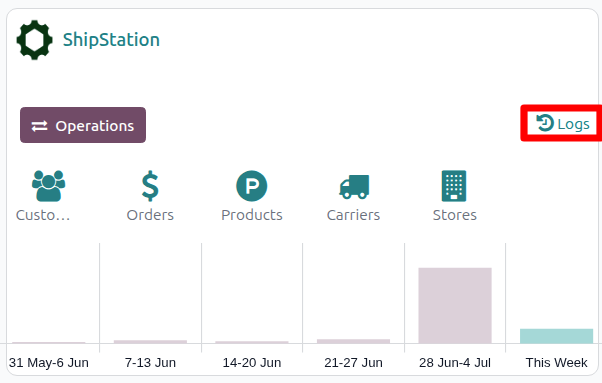Click the Orders dollar sign icon
This screenshot has width=602, height=383.
coord(150,186)
